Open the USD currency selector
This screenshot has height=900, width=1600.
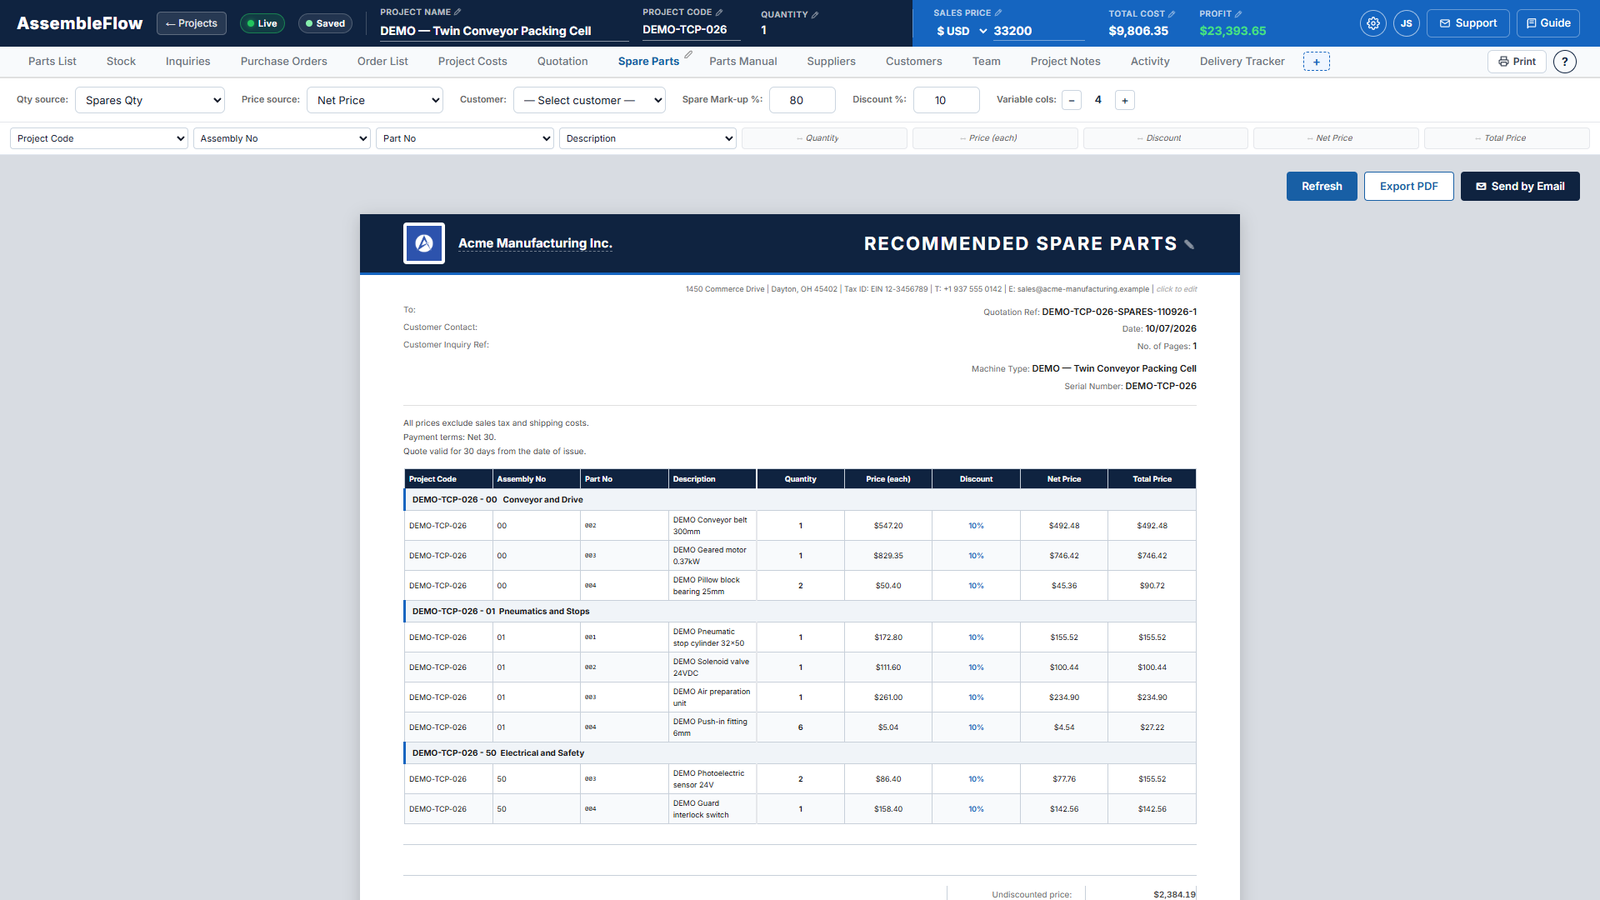pos(962,31)
